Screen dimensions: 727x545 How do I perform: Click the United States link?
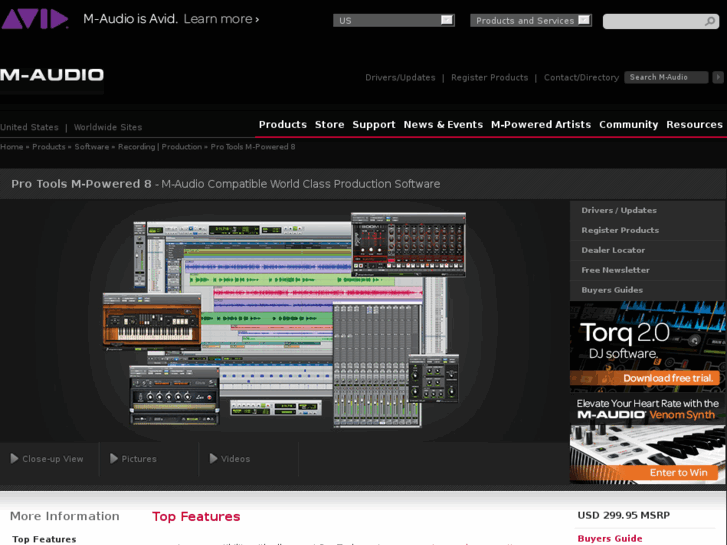[x=29, y=127]
